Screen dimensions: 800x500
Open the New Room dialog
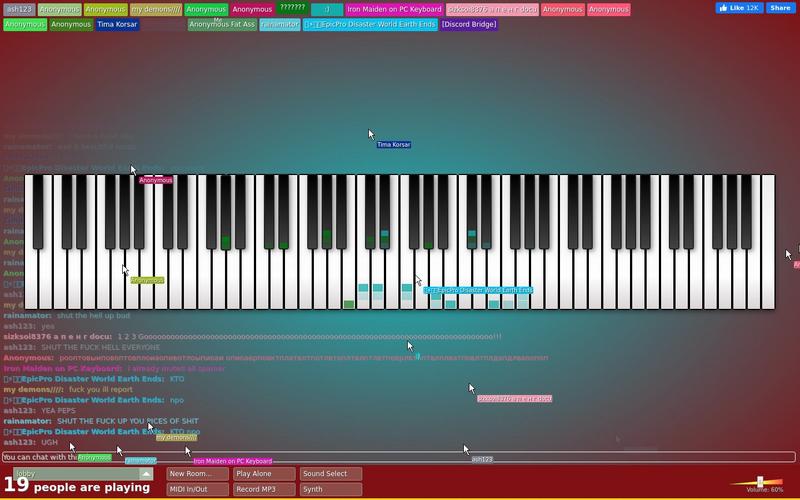(197, 474)
